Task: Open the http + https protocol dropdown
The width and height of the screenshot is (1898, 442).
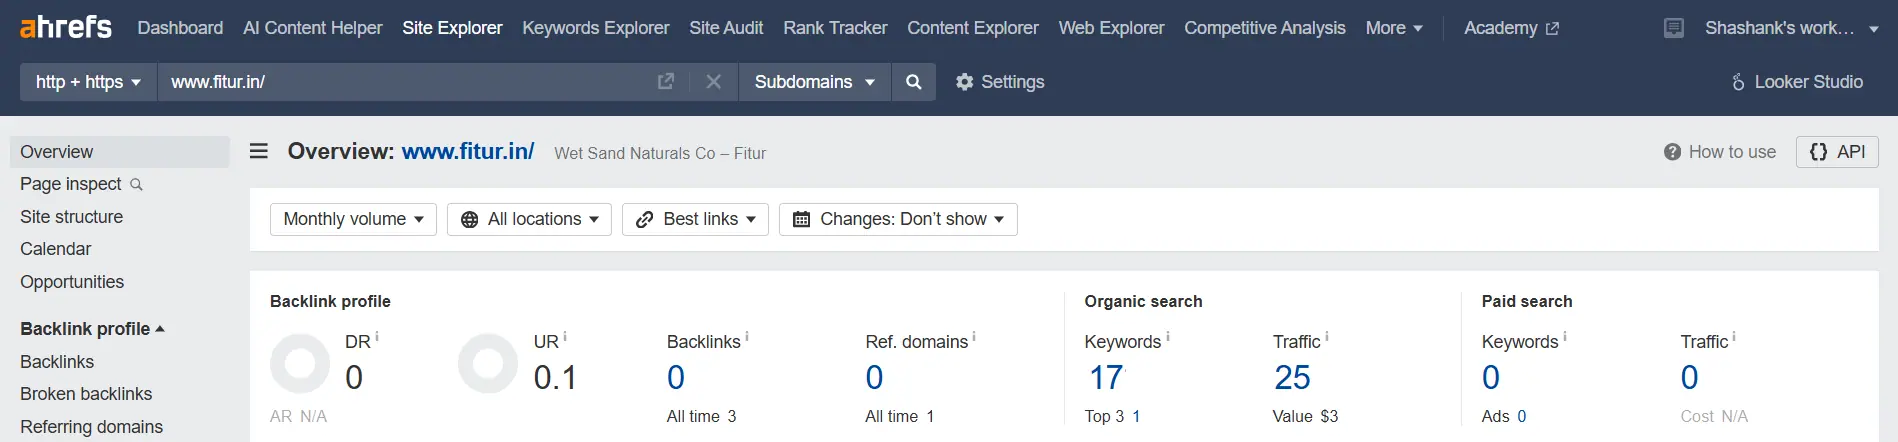Action: (x=88, y=82)
